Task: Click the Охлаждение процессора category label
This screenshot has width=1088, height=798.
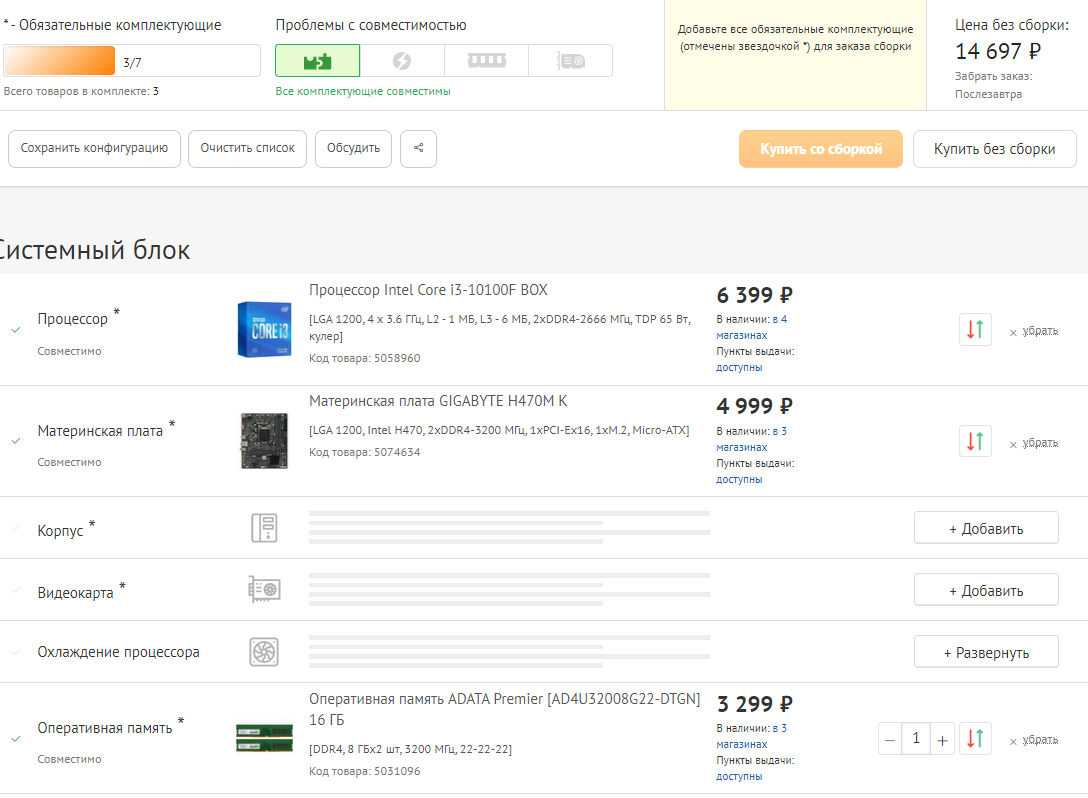Action: click(119, 652)
